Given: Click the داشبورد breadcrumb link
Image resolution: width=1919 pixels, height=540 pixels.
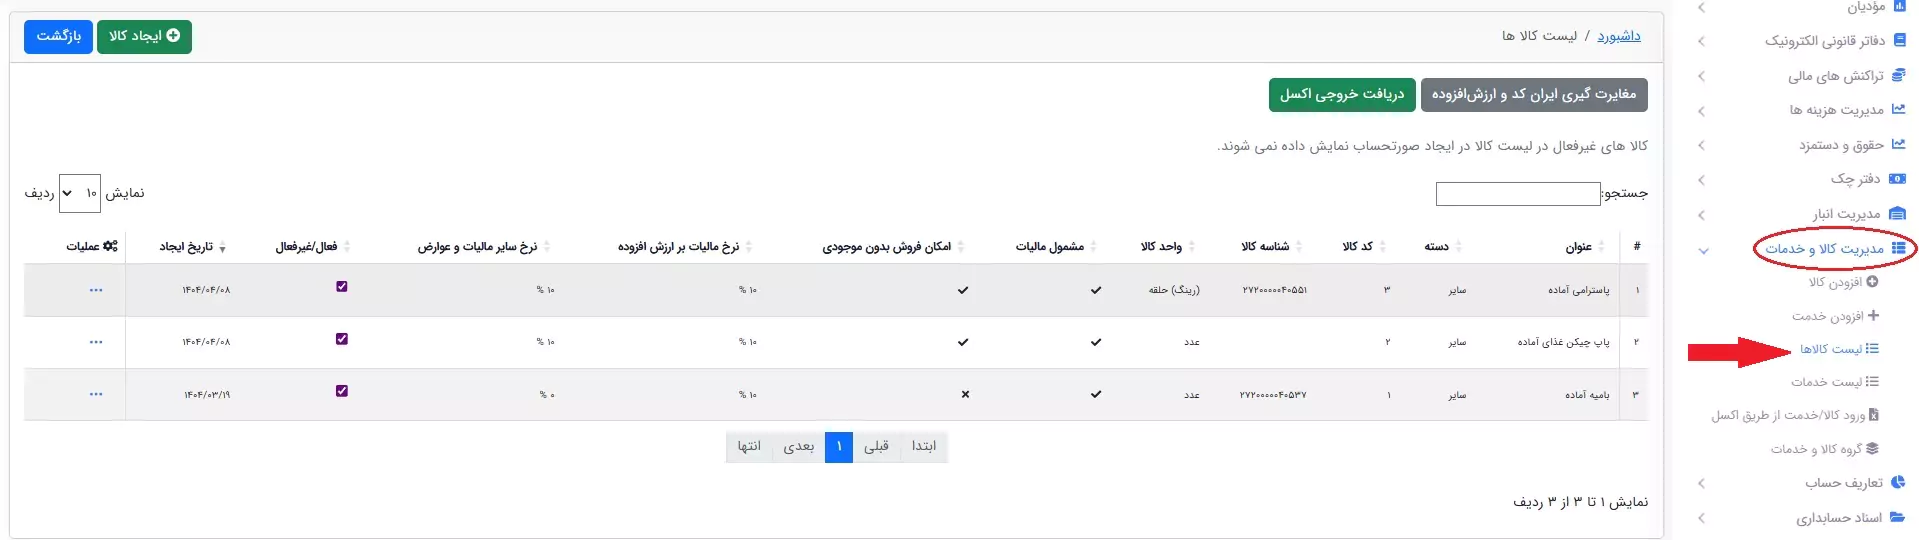Looking at the screenshot, I should pyautogui.click(x=1618, y=36).
